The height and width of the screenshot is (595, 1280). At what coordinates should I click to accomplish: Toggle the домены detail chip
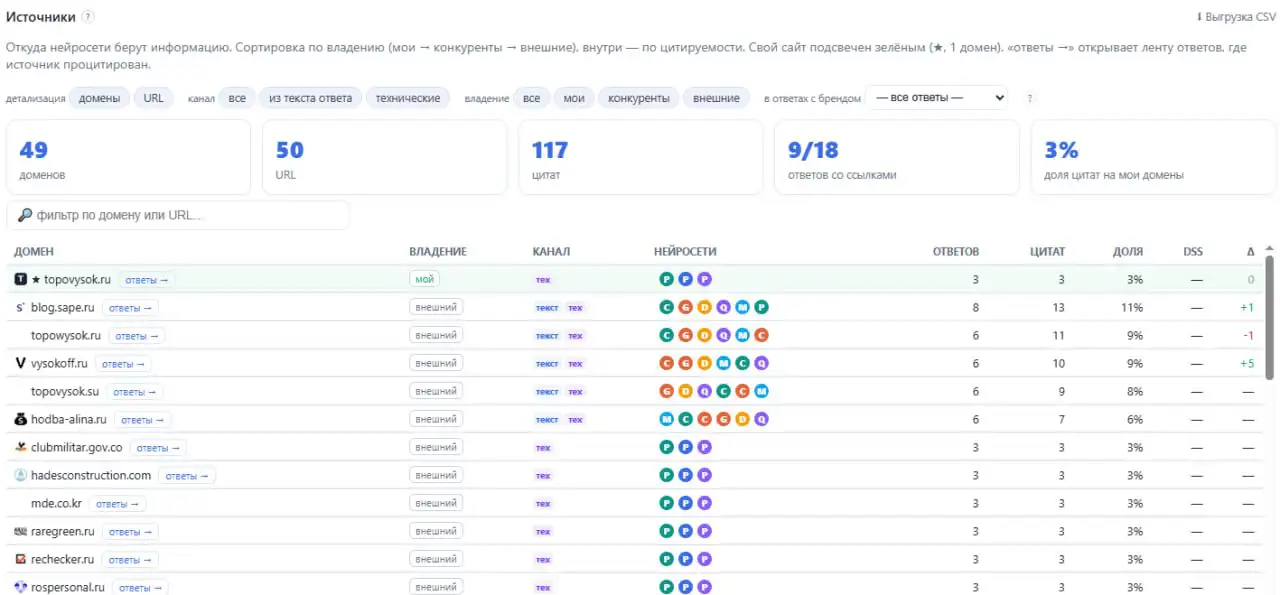pos(99,98)
